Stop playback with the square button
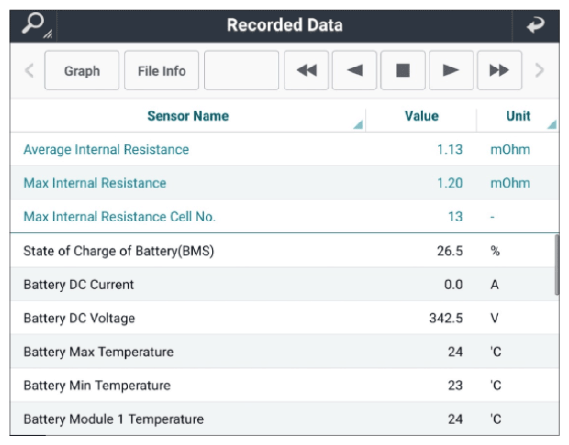The image size is (569, 445). coord(403,70)
